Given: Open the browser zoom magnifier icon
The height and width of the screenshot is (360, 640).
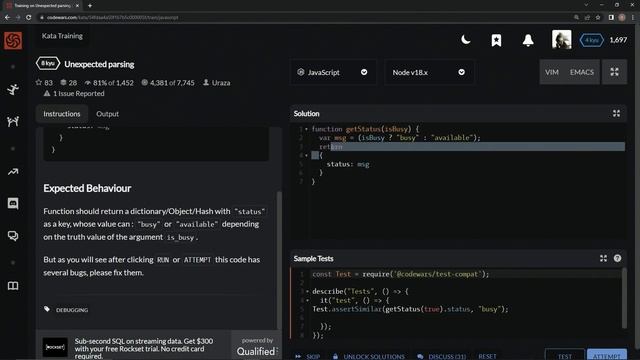Looking at the screenshot, I should point(576,18).
